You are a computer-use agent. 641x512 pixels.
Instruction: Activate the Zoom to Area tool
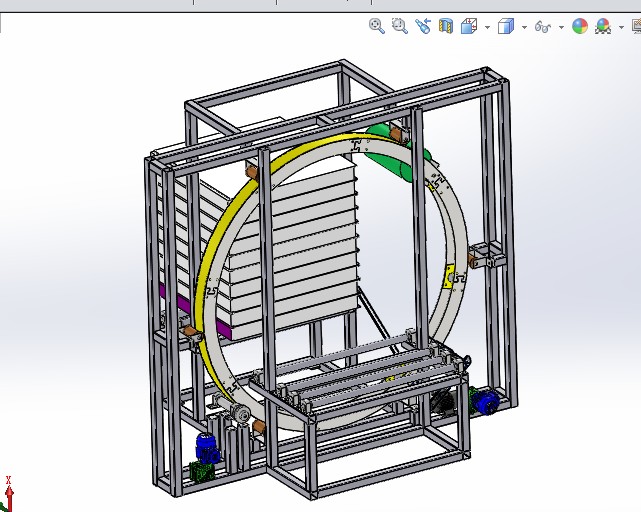coord(399,26)
